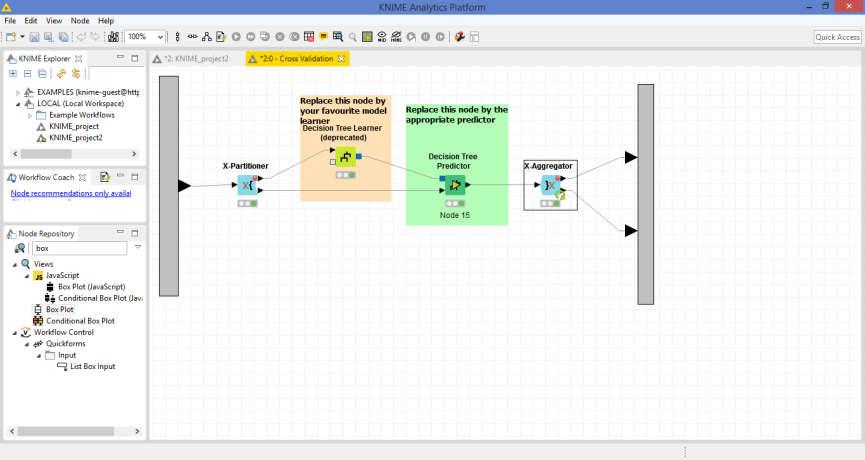Open the Edit menu
Viewport: 865px width, 460px height.
point(31,20)
